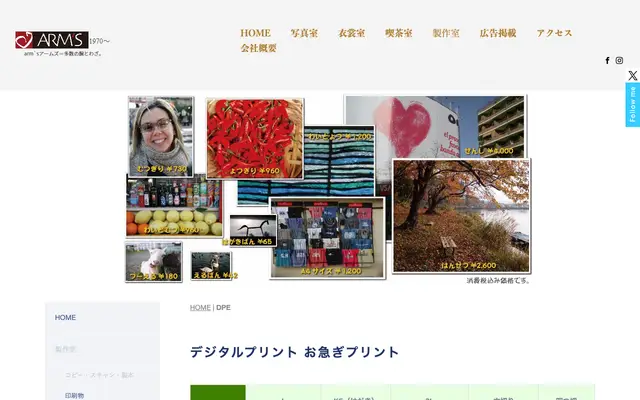The image size is (640, 400).
Task: Open the 衣裳室 menu item
Action: click(x=351, y=33)
